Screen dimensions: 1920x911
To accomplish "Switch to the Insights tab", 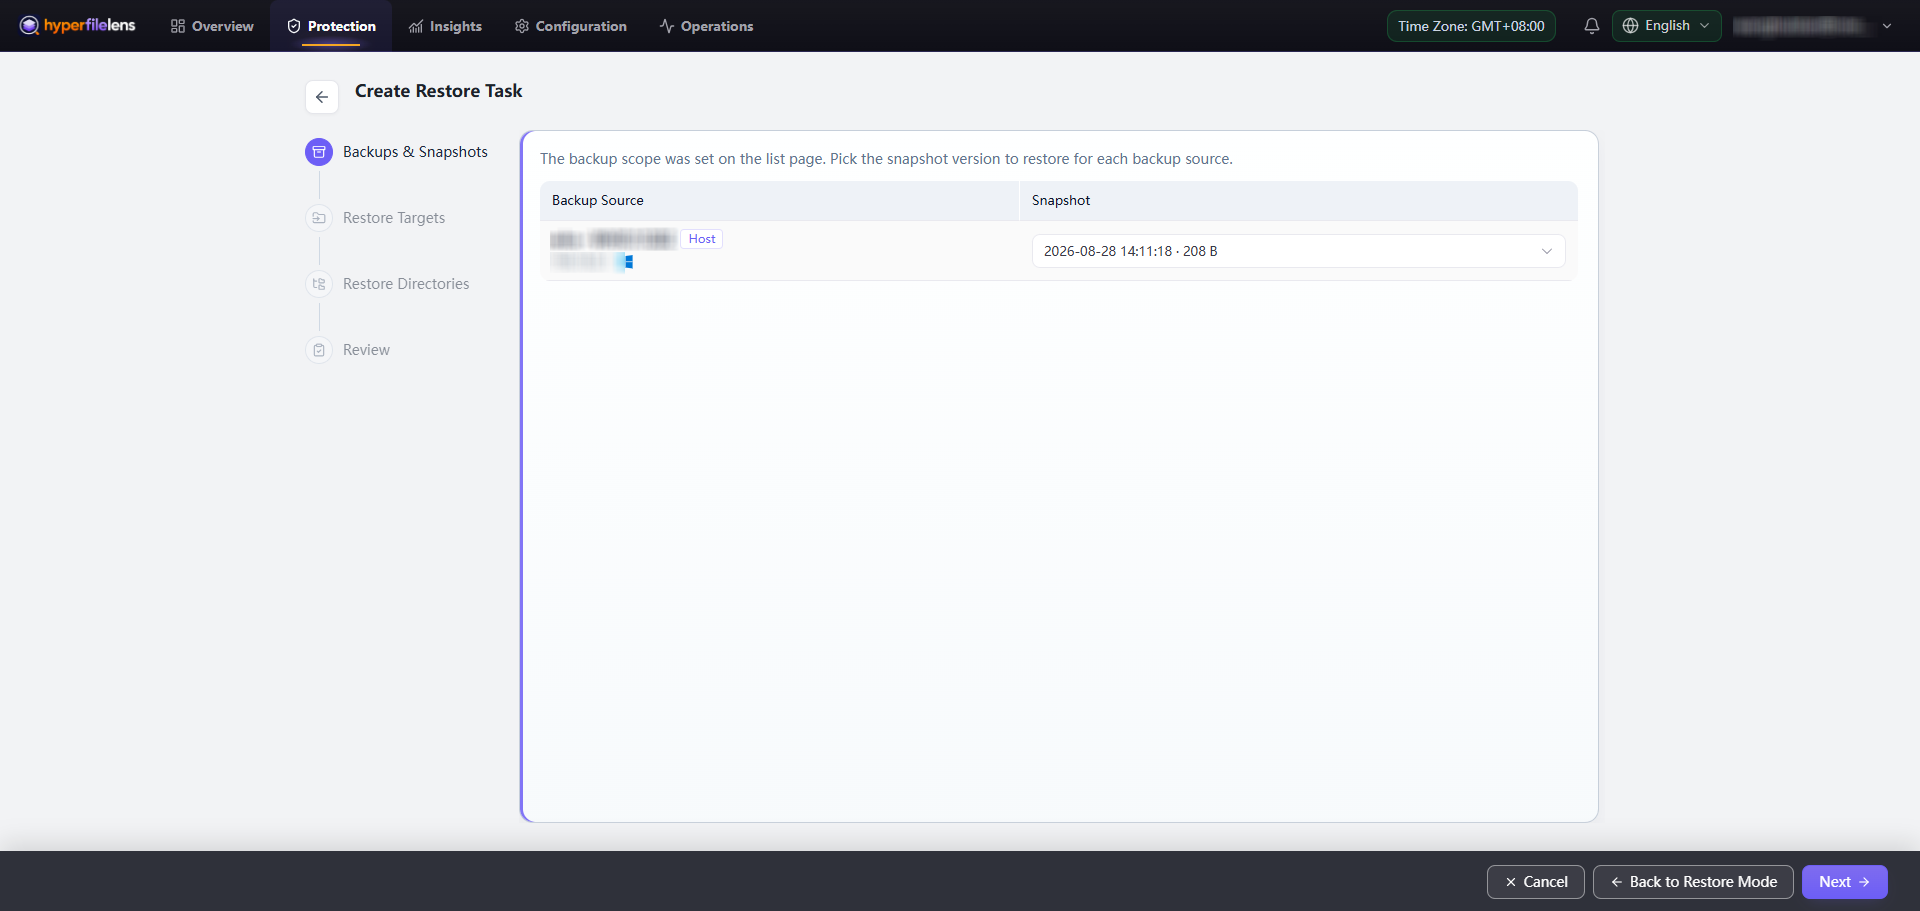I will point(445,26).
